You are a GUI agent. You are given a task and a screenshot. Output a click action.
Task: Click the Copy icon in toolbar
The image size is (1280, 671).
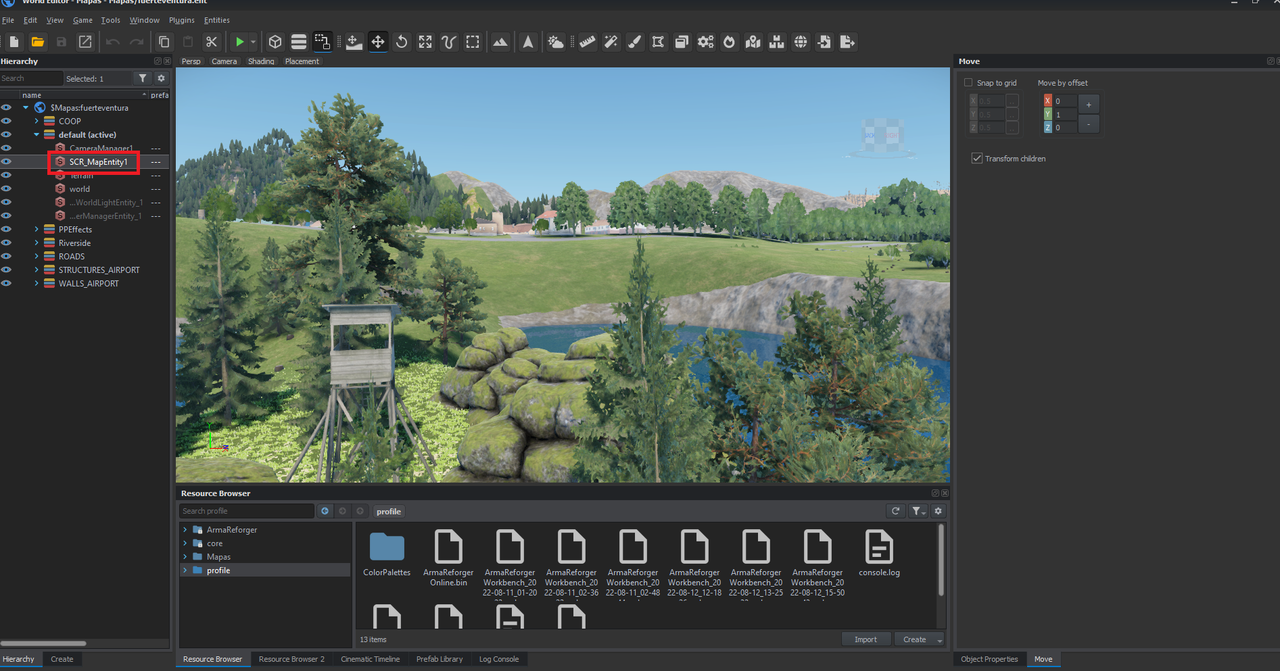(164, 42)
